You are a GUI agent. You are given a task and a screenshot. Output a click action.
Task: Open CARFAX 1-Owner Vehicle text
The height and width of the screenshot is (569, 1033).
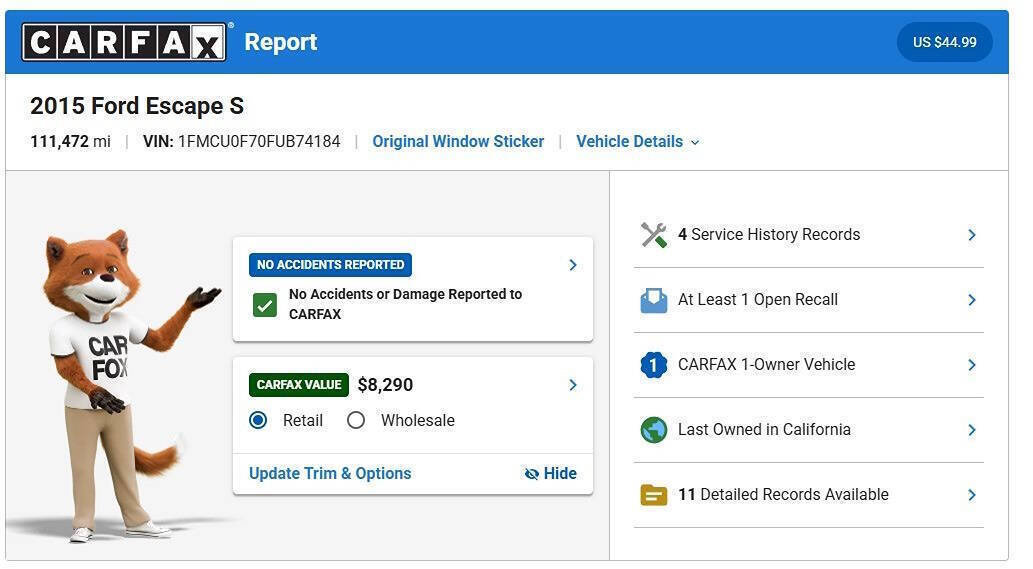(x=766, y=365)
